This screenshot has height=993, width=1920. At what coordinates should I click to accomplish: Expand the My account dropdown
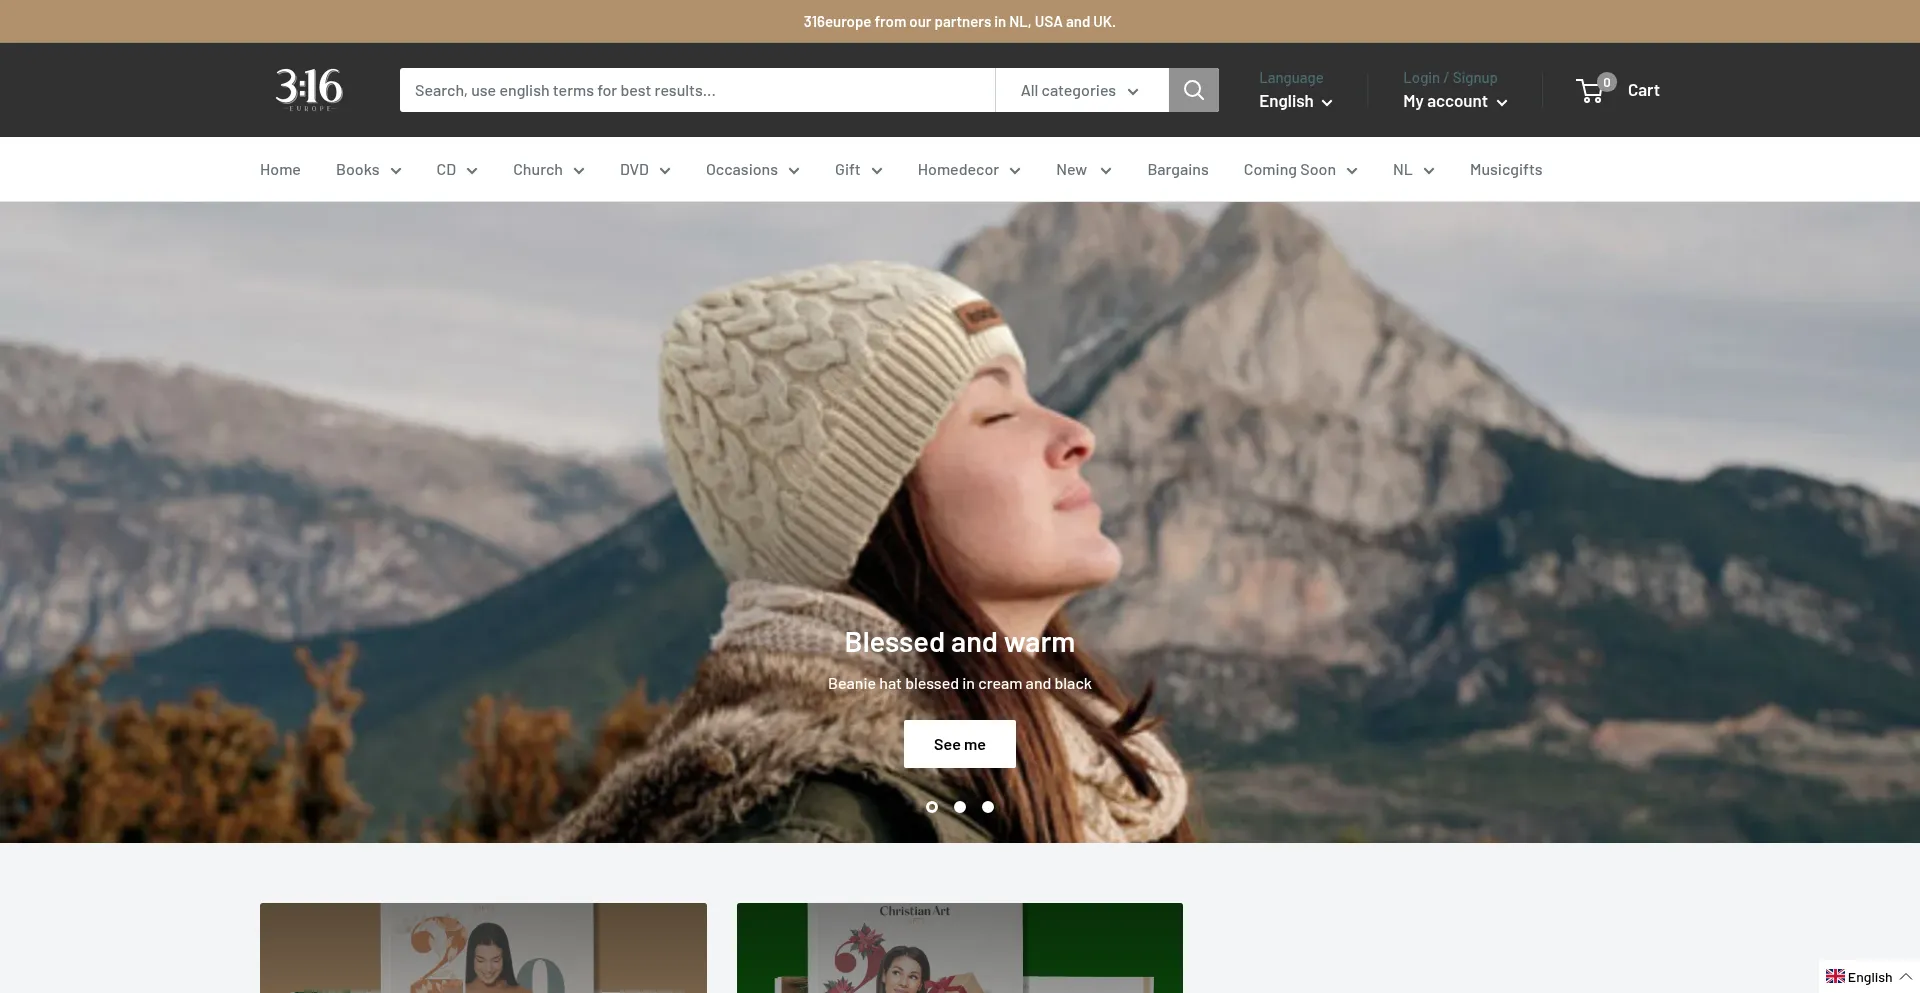(x=1454, y=102)
